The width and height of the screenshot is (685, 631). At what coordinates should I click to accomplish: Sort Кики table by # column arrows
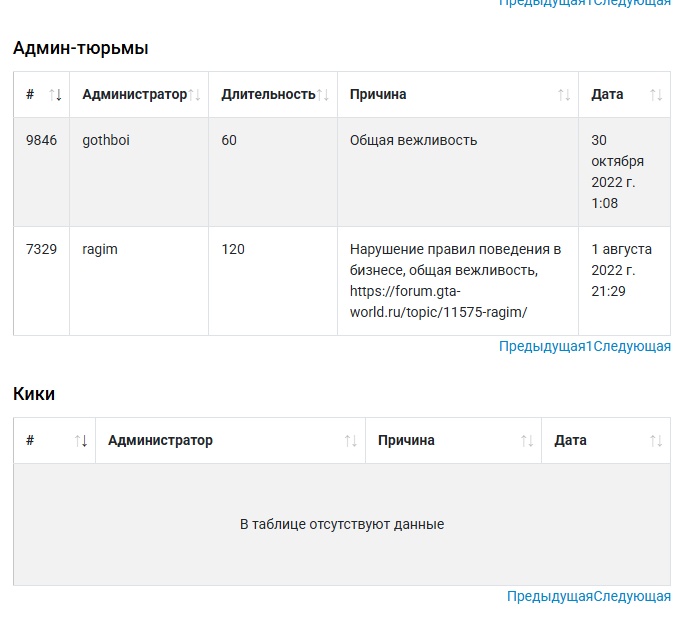pyautogui.click(x=81, y=441)
